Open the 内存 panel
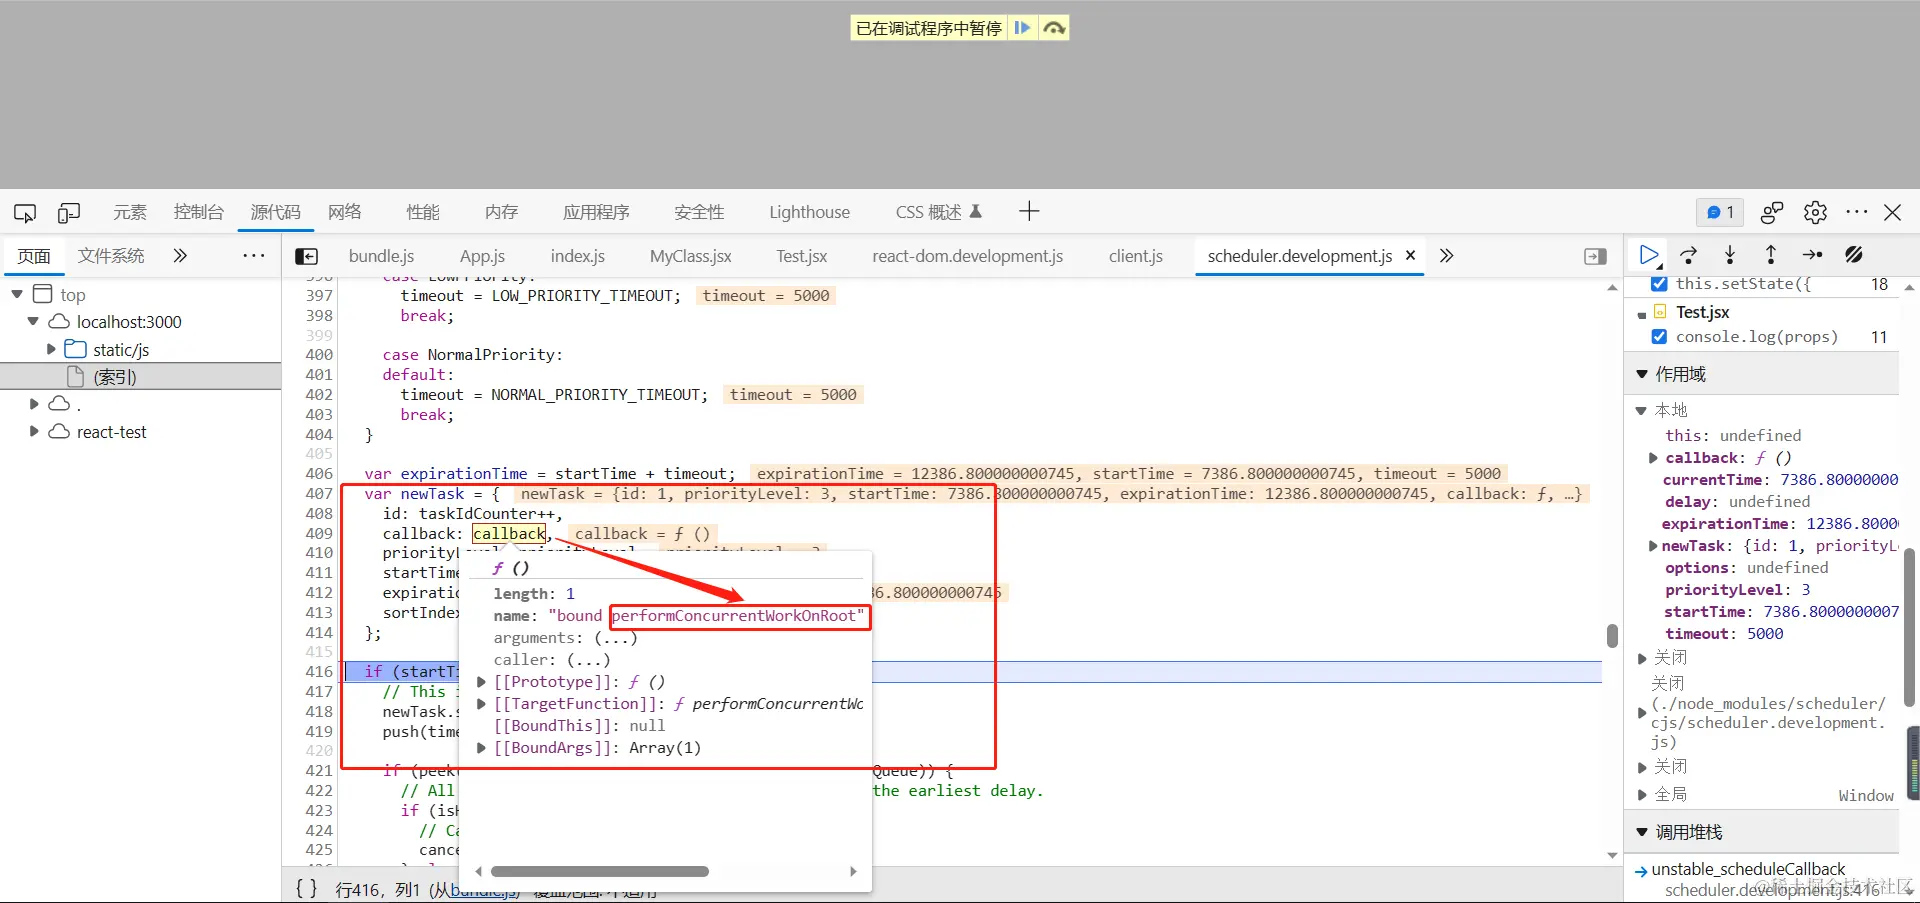The image size is (1920, 903). [x=501, y=212]
